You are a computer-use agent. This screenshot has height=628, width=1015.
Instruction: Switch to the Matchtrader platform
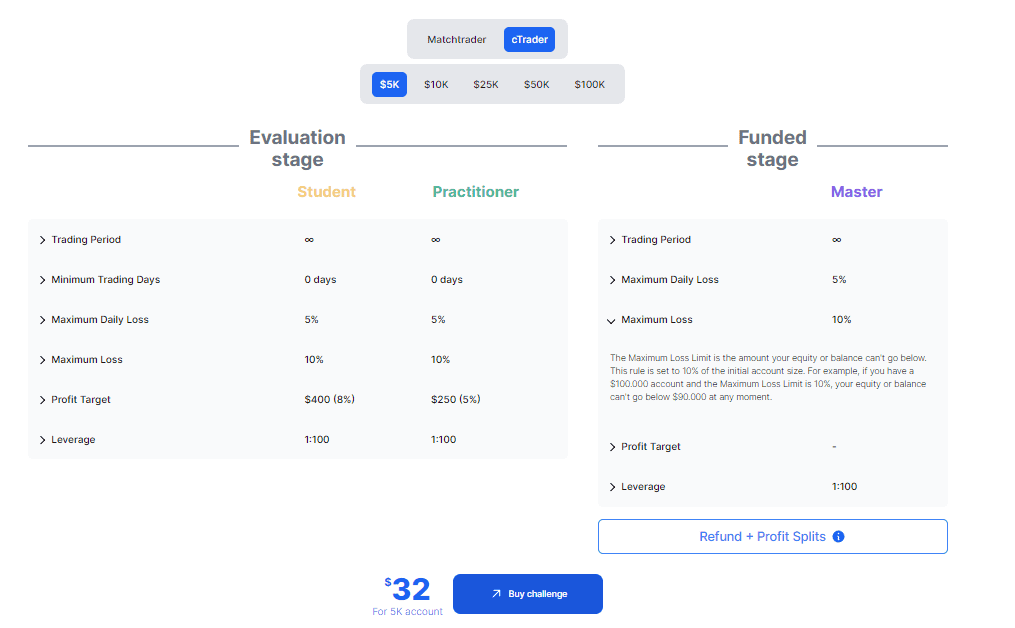click(456, 39)
